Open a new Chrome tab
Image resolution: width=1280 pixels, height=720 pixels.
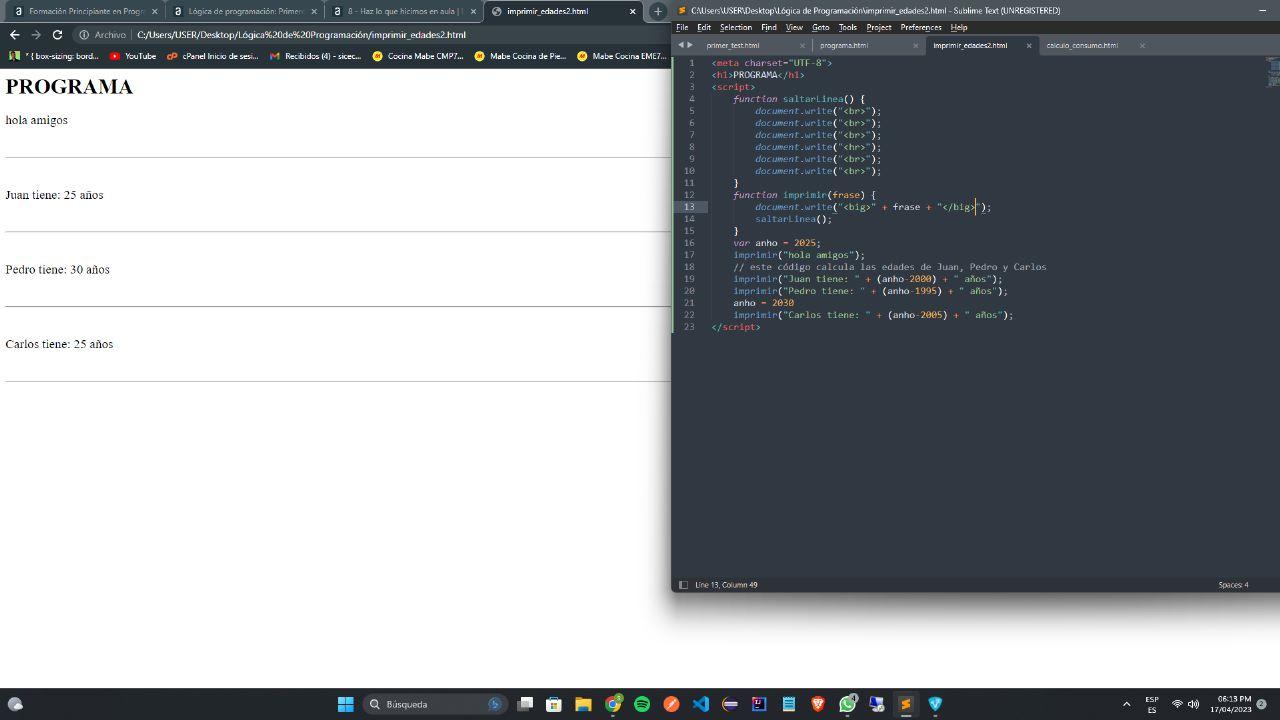point(658,11)
